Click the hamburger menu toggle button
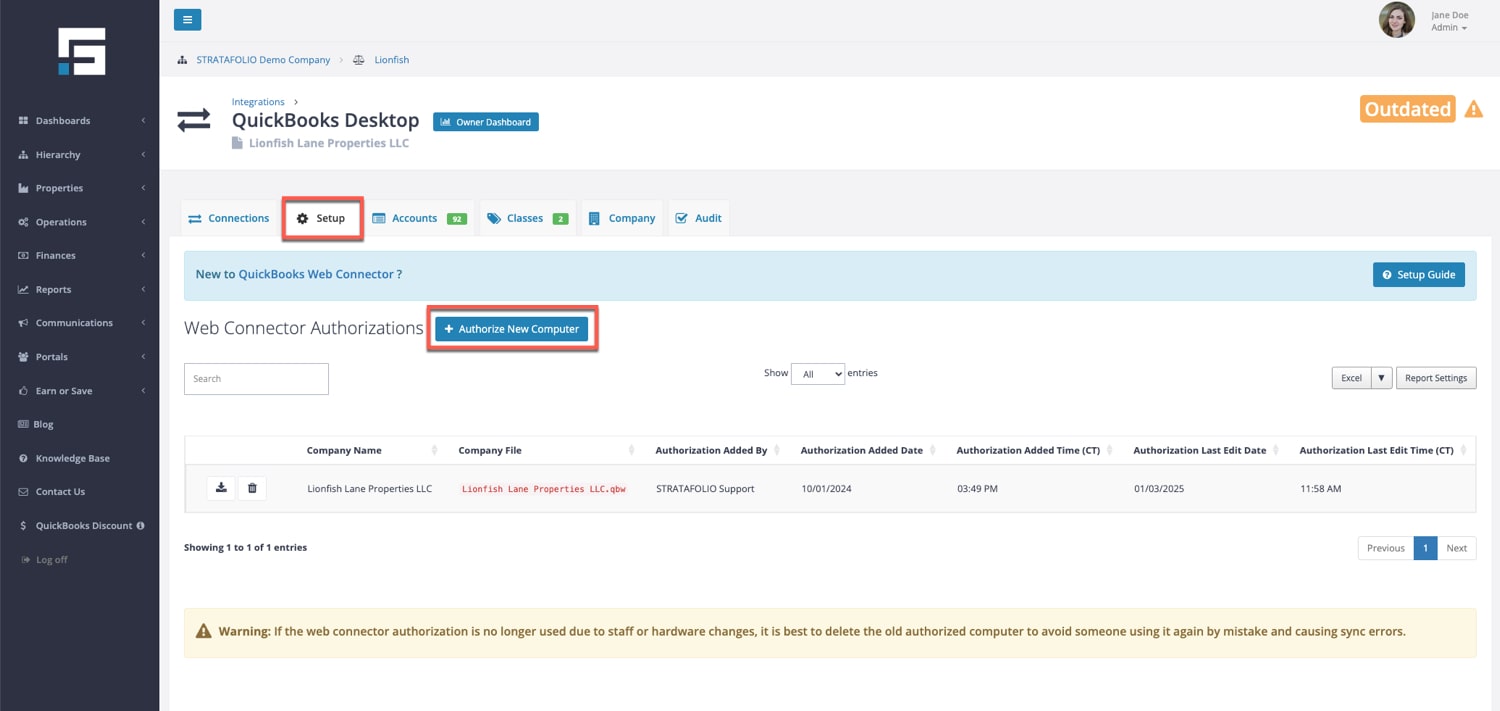The width and height of the screenshot is (1500, 711). pyautogui.click(x=187, y=19)
